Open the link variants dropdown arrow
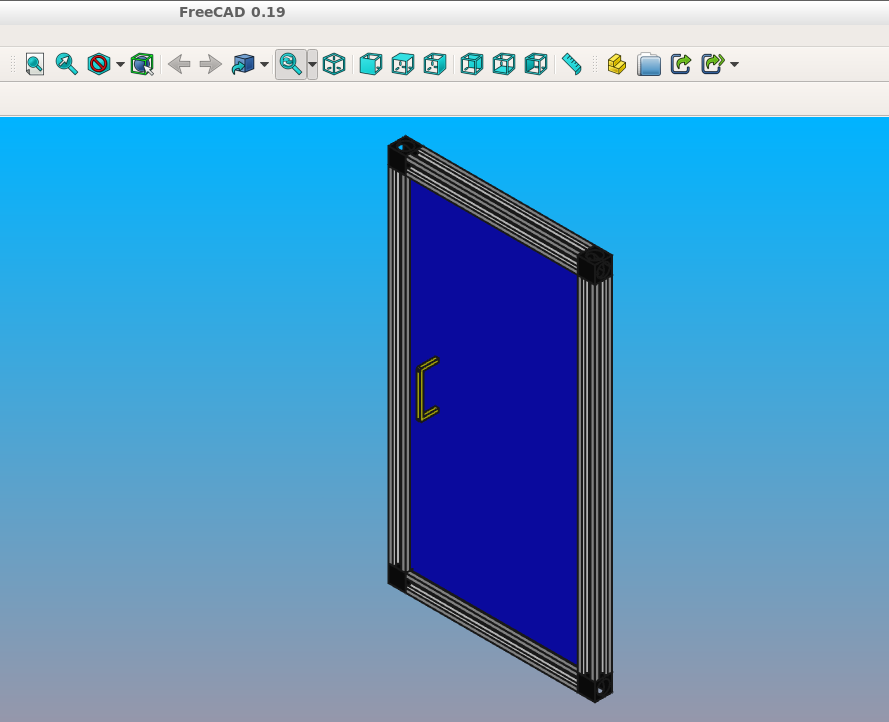Screen dimensions: 889x722 coord(733,63)
